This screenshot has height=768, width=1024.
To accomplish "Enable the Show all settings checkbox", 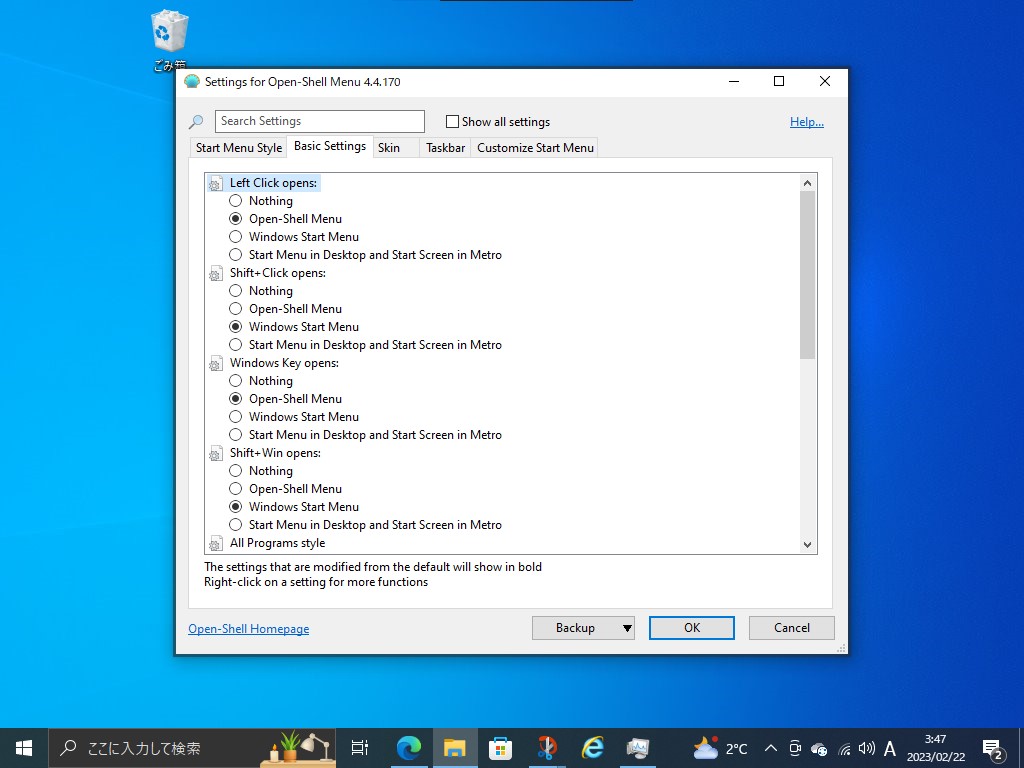I will pyautogui.click(x=452, y=122).
